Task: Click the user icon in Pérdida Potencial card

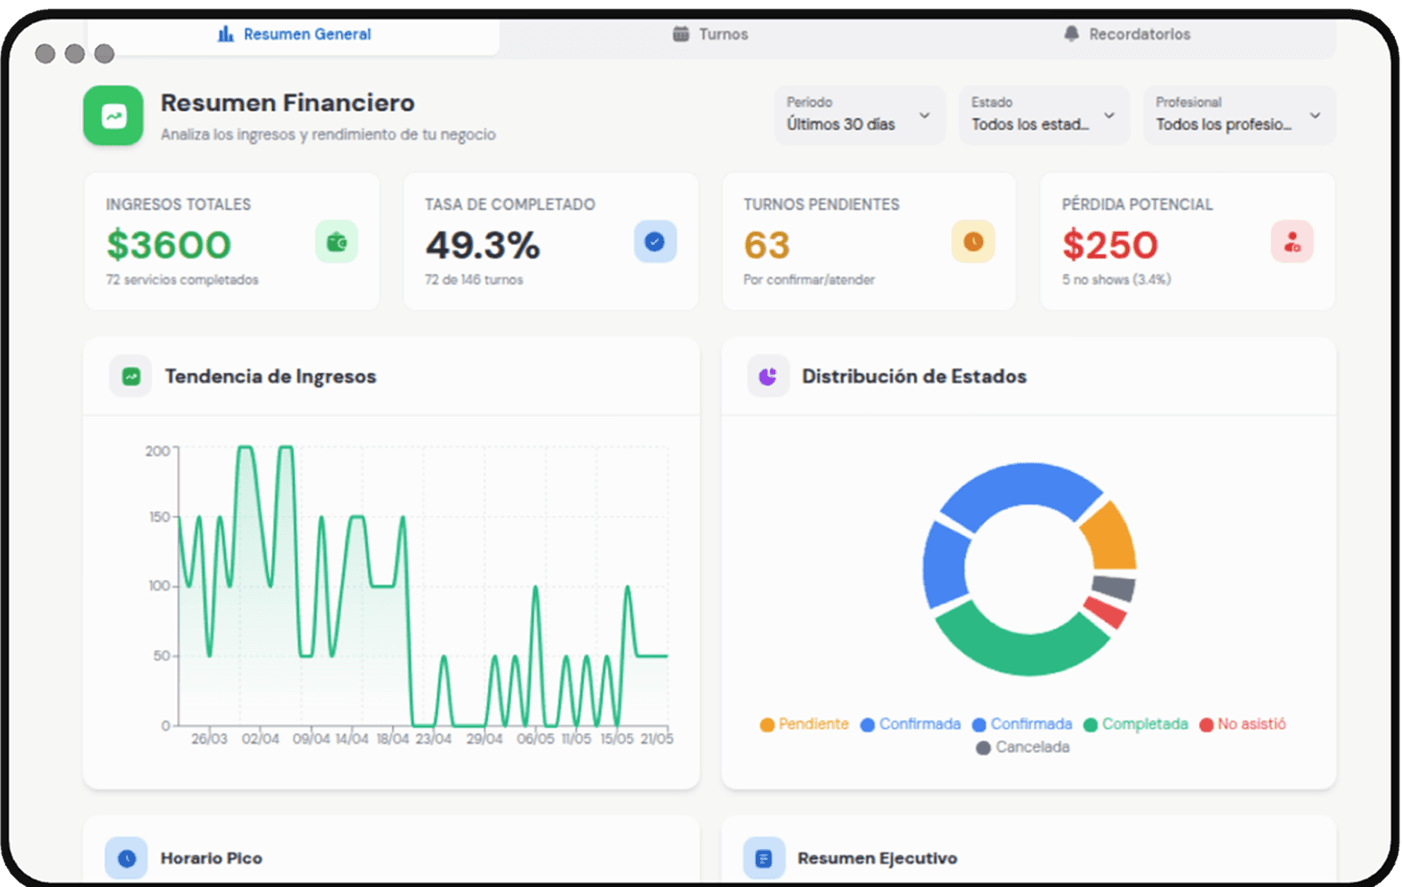Action: pyautogui.click(x=1292, y=242)
